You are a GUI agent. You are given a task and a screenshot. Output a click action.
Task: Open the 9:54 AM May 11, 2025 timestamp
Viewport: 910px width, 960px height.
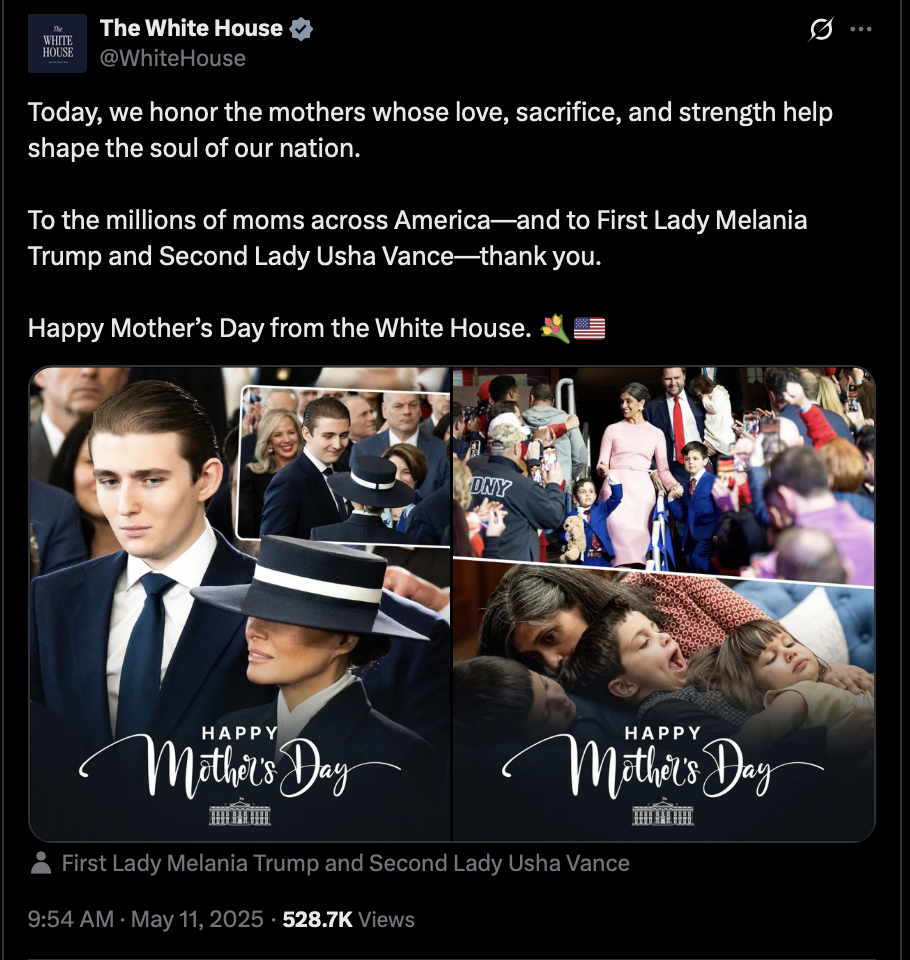click(x=146, y=919)
